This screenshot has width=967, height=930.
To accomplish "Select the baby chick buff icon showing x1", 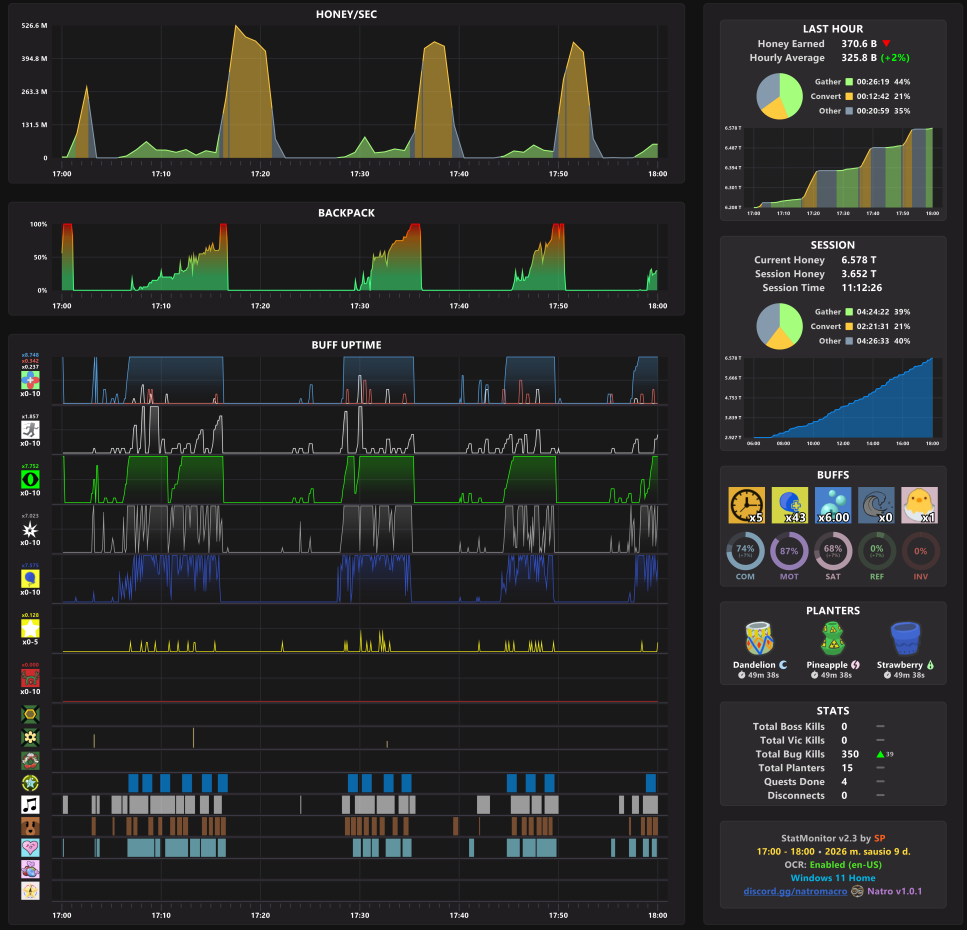I will pyautogui.click(x=919, y=505).
